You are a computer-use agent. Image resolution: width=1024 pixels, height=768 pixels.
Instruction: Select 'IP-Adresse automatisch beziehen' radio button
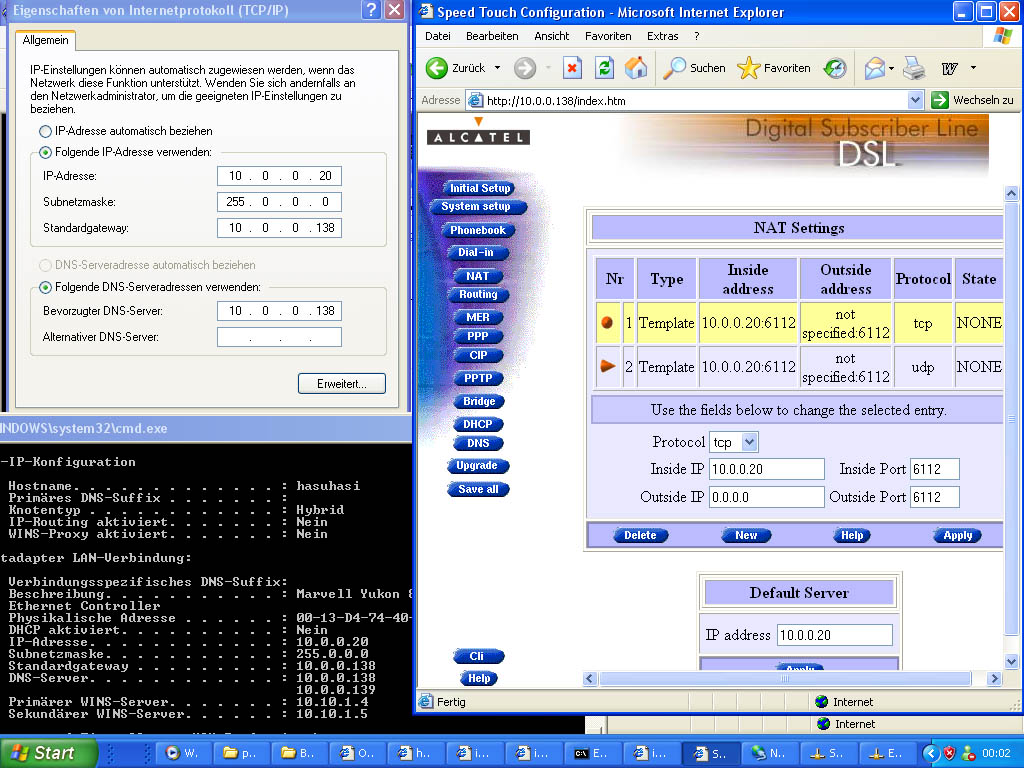(45, 131)
